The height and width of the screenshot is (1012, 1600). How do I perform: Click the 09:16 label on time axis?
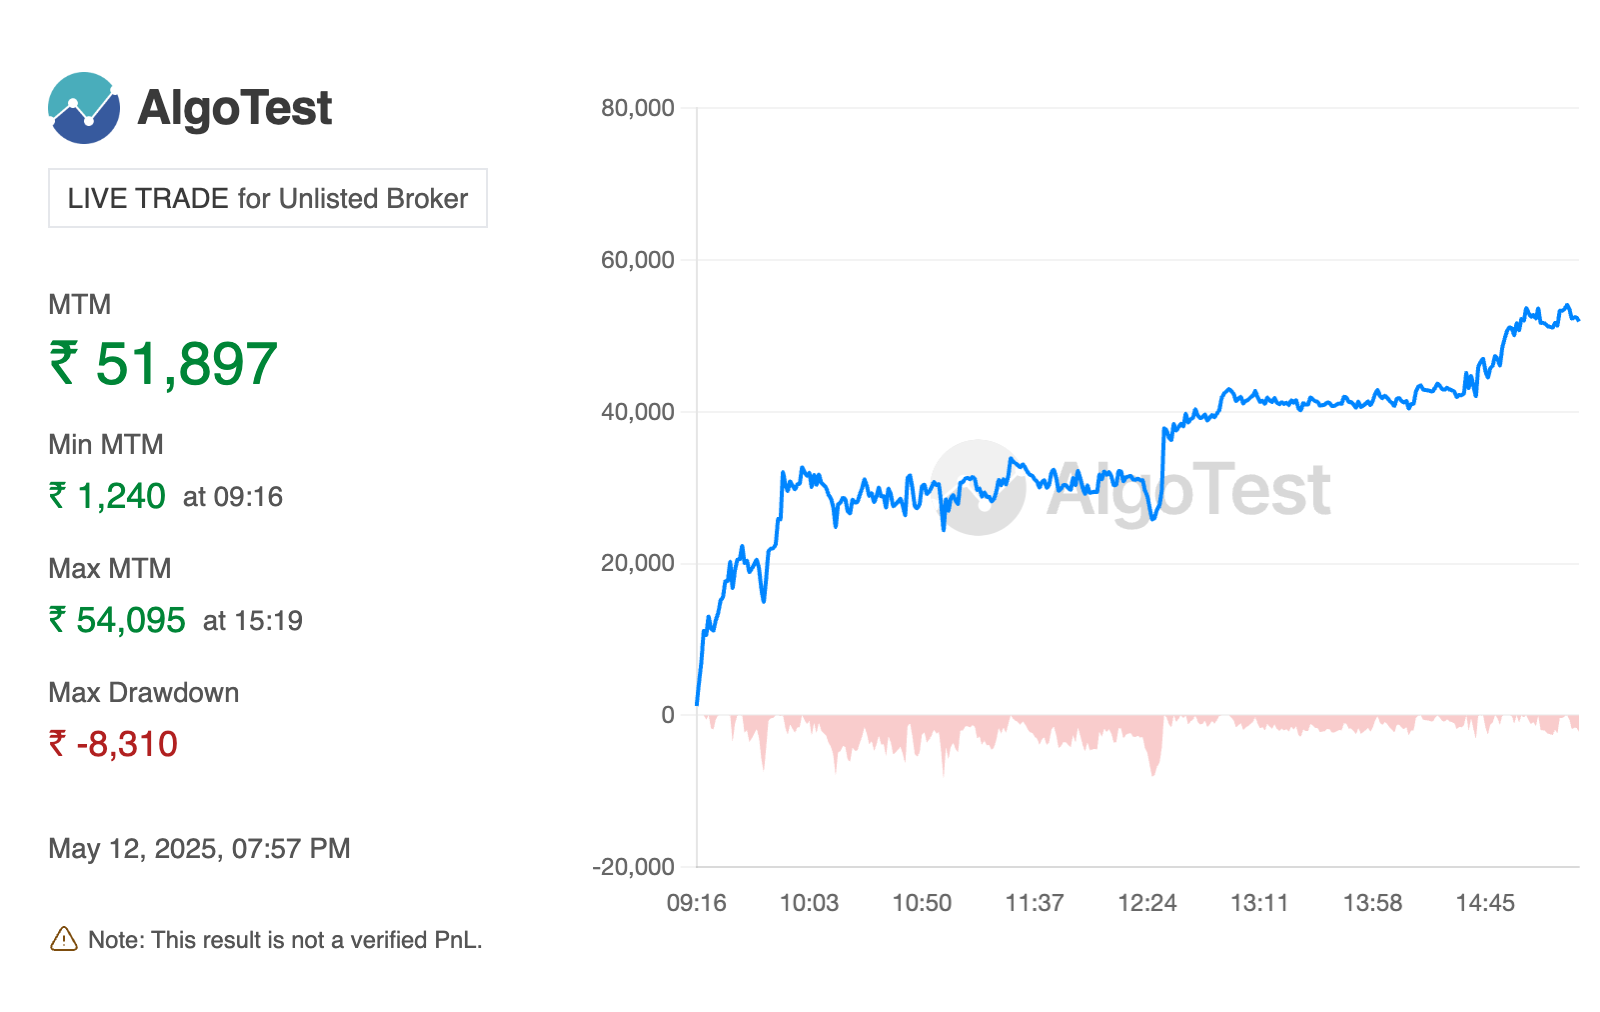pos(696,903)
